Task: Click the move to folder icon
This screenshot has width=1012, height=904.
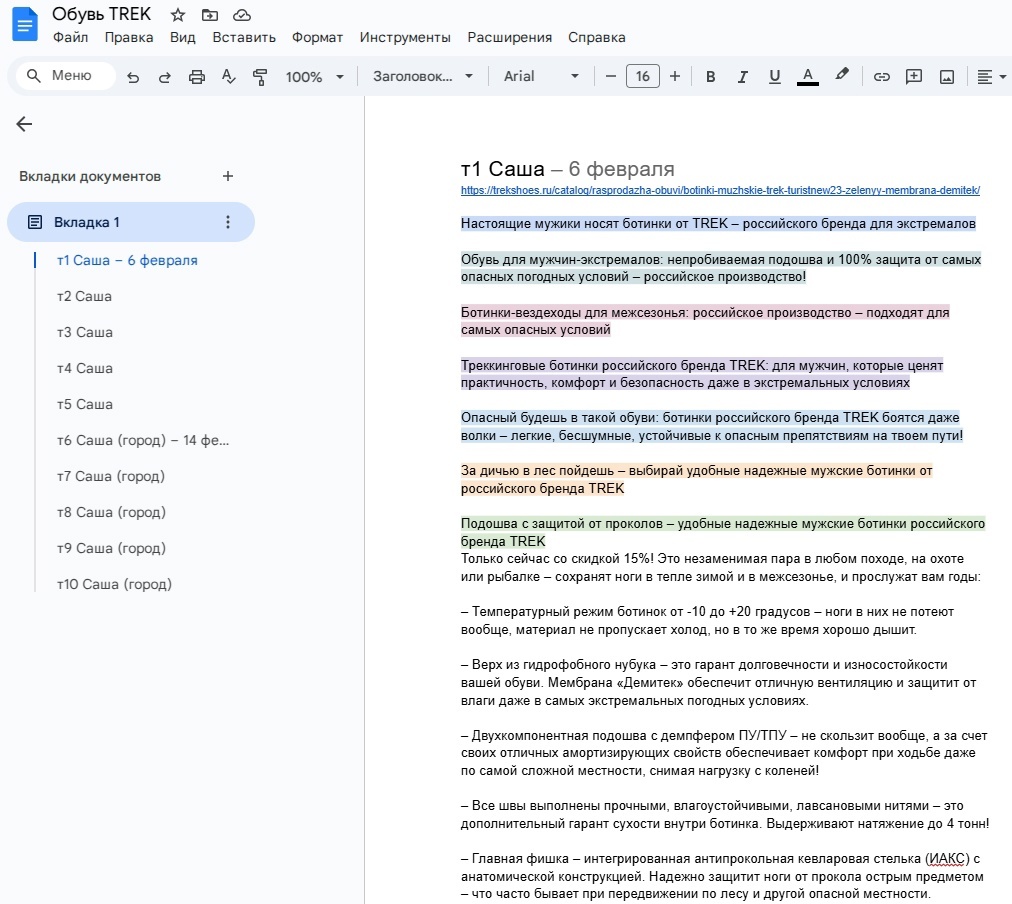Action: pos(210,15)
